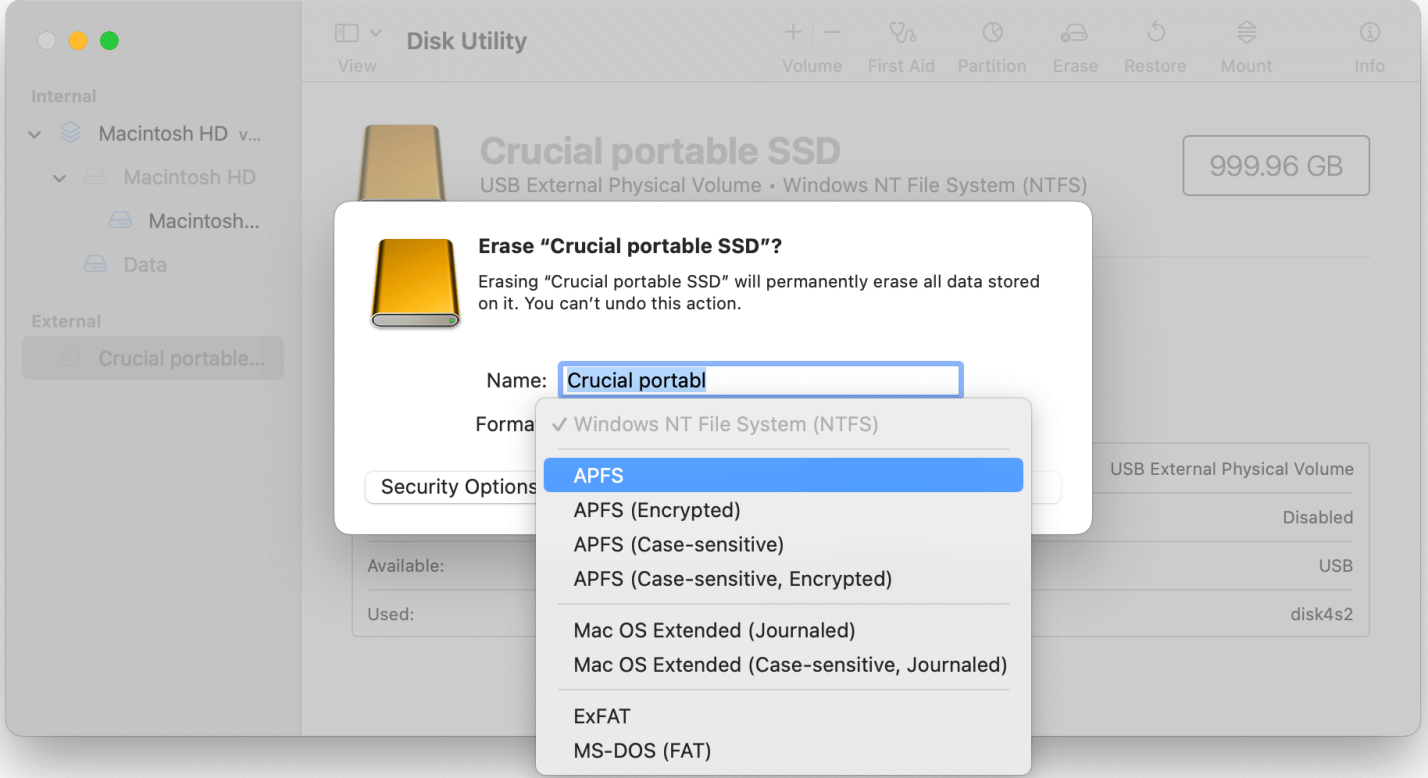The height and width of the screenshot is (778, 1428).
Task: Add a volume with the plus icon
Action: (x=793, y=31)
